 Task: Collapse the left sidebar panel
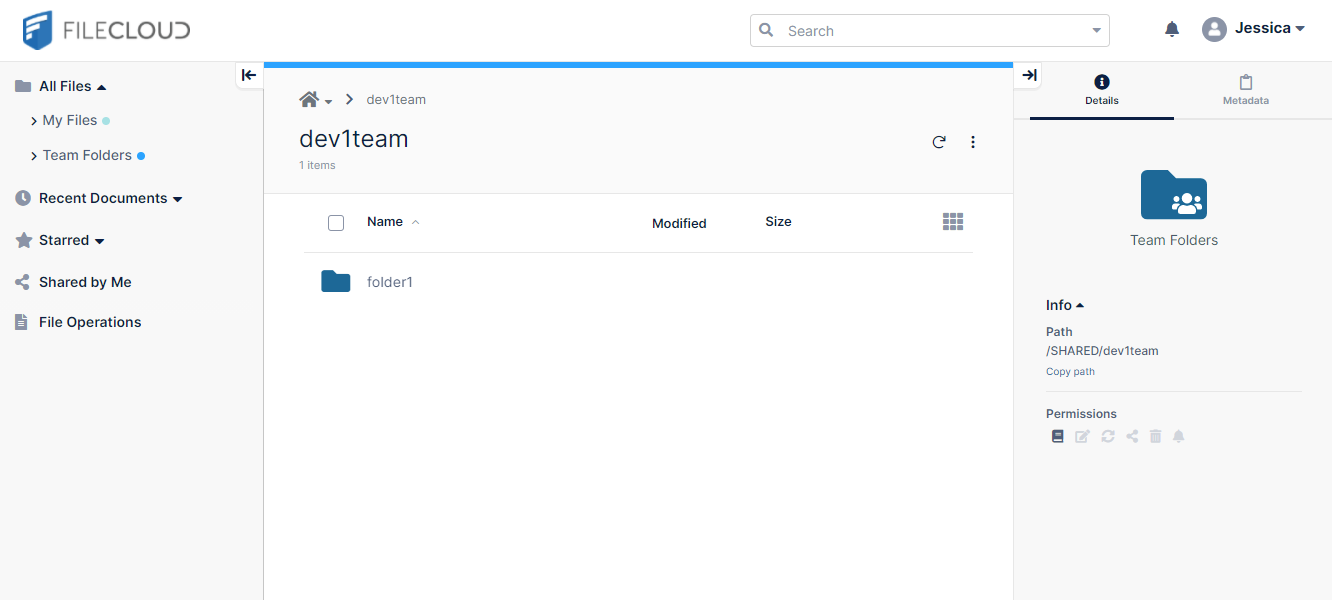[249, 75]
